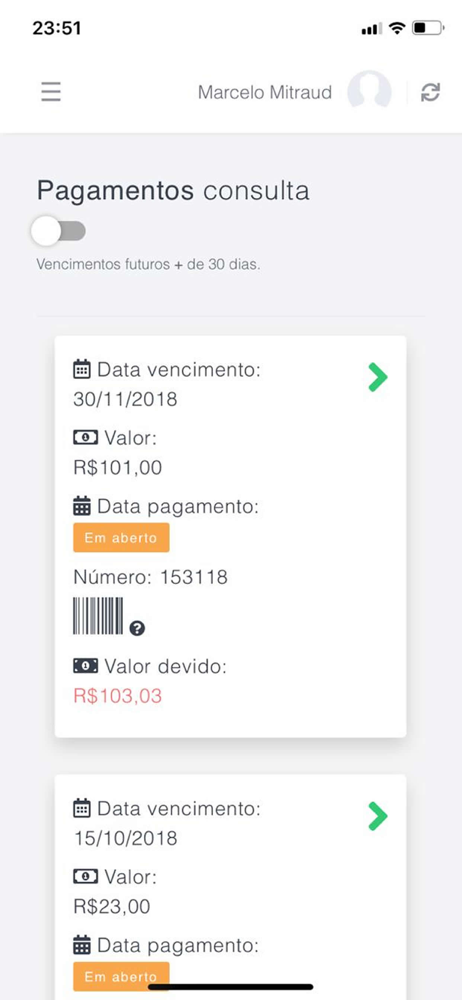Tap the refresh sync icon
462x1000 pixels.
tap(431, 92)
